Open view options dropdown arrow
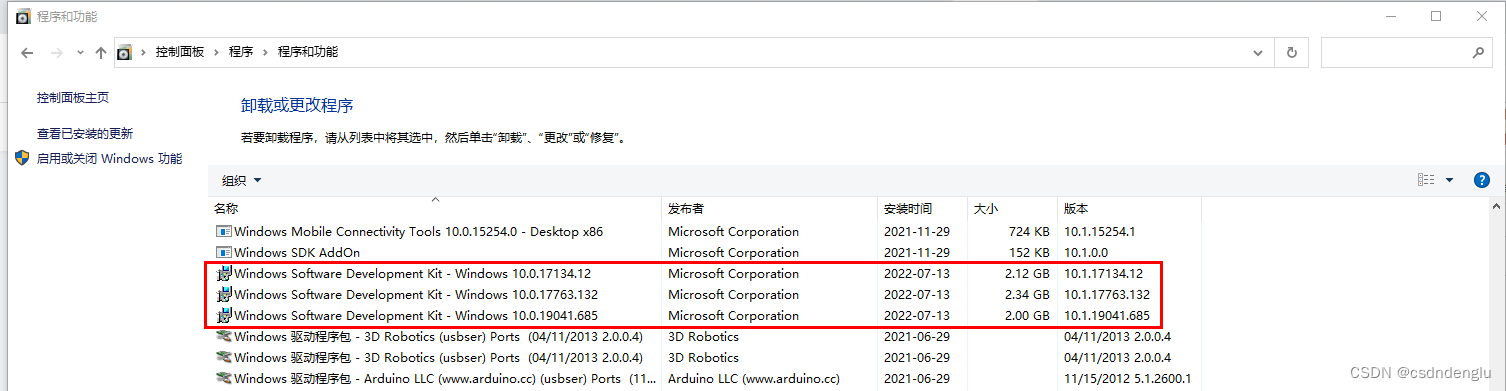Image resolution: width=1506 pixels, height=391 pixels. (x=1450, y=180)
